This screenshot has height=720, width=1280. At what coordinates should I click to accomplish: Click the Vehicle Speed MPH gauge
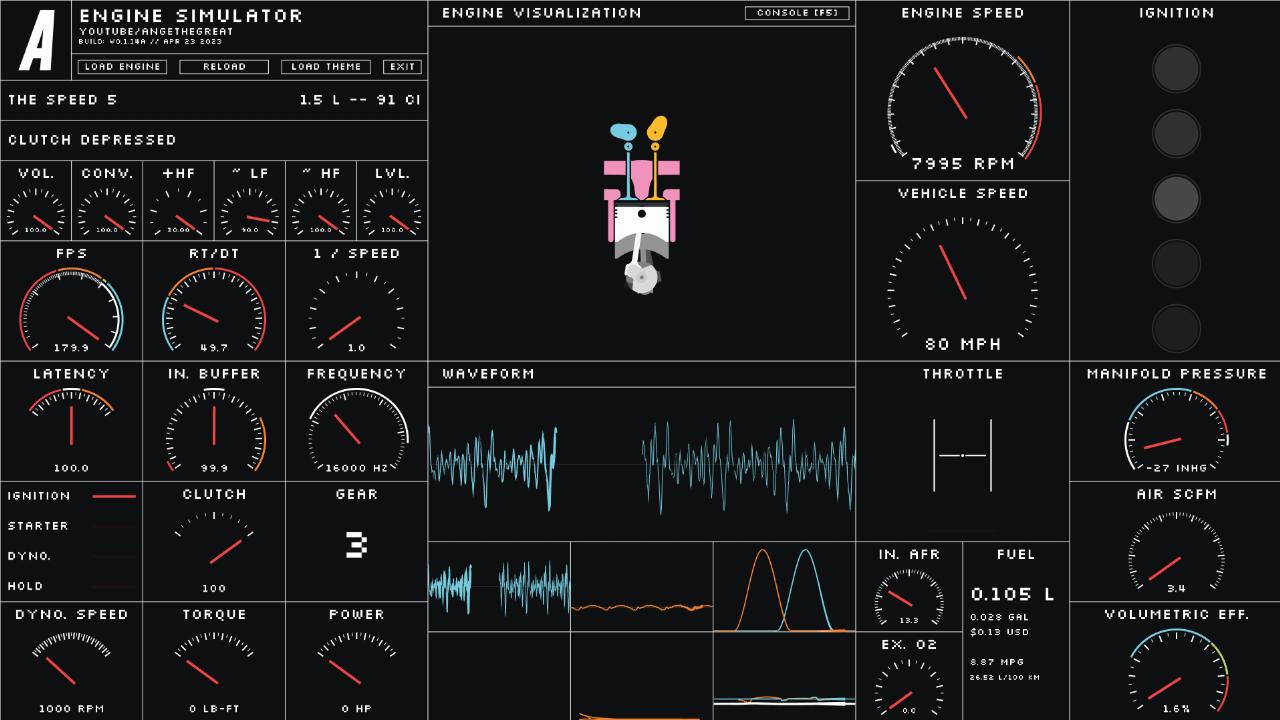point(962,275)
